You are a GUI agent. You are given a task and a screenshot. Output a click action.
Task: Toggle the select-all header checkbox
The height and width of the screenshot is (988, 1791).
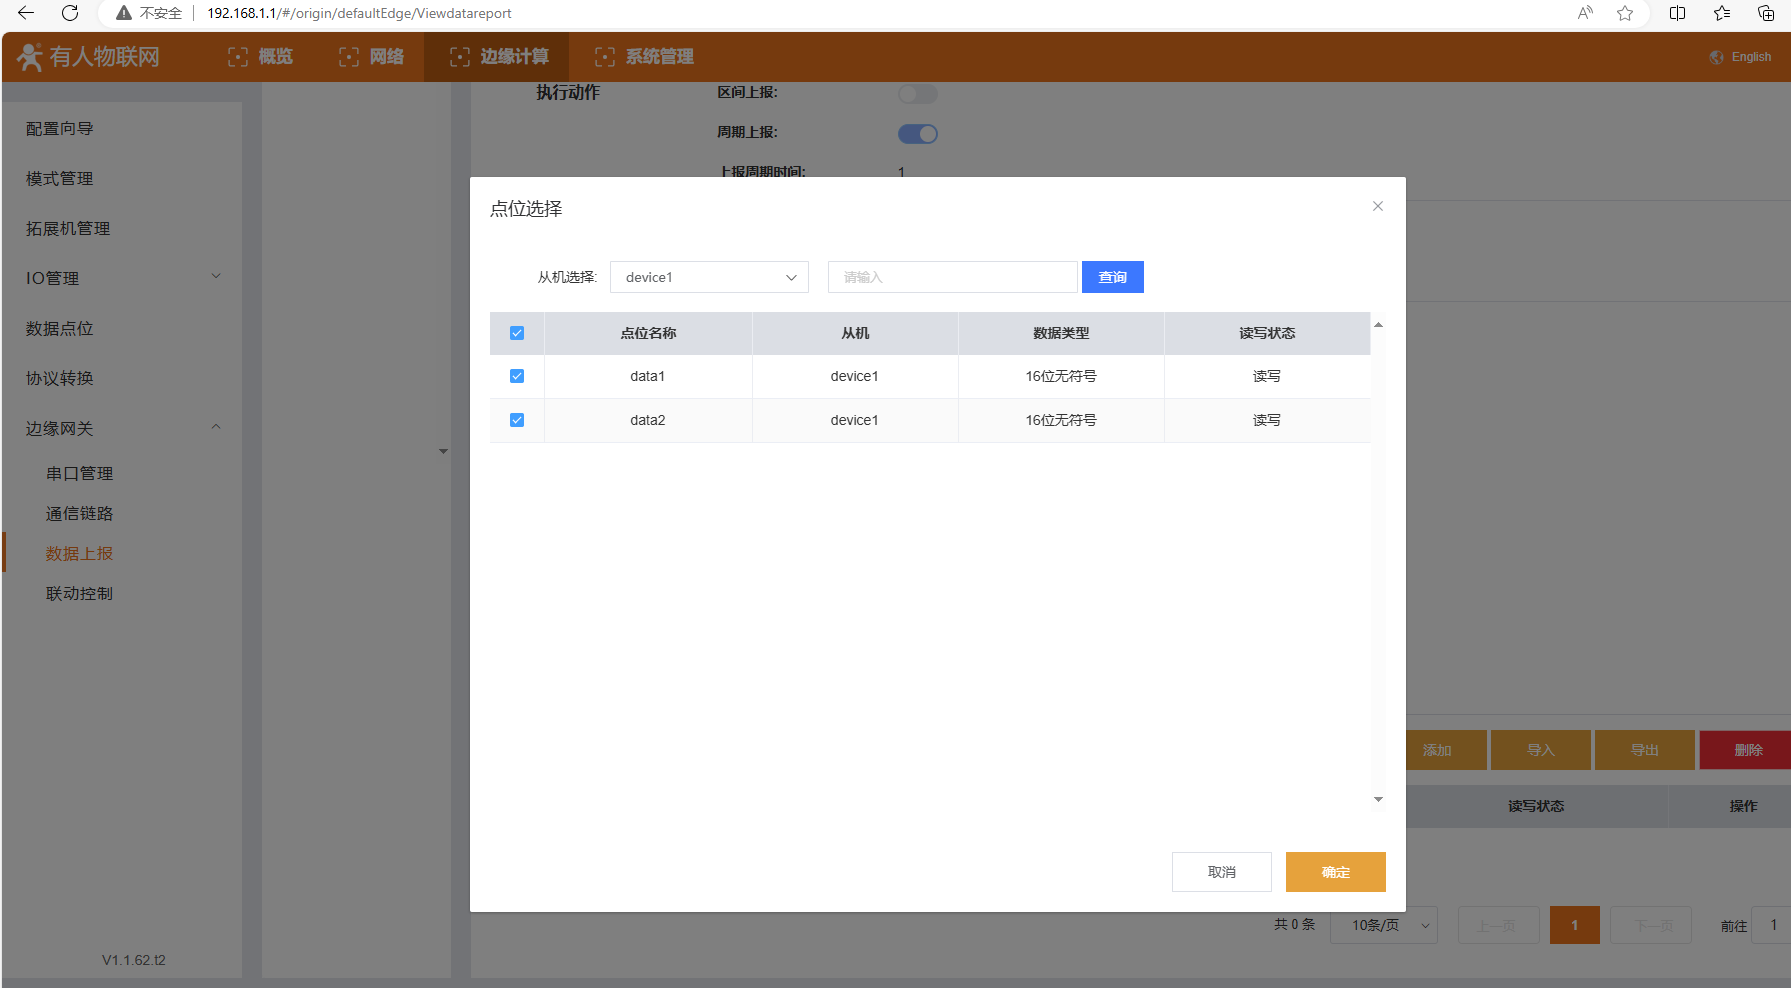coord(517,333)
